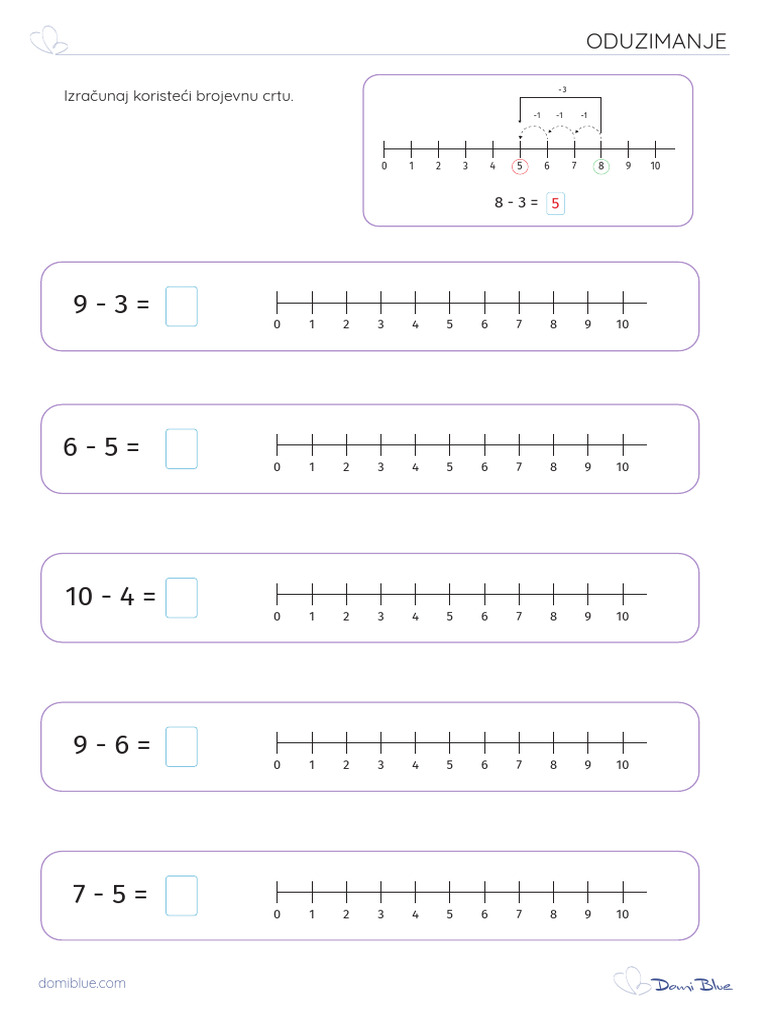Click tick 9 on the 9 - 3 number line
This screenshot has height=1024, width=768.
588,303
